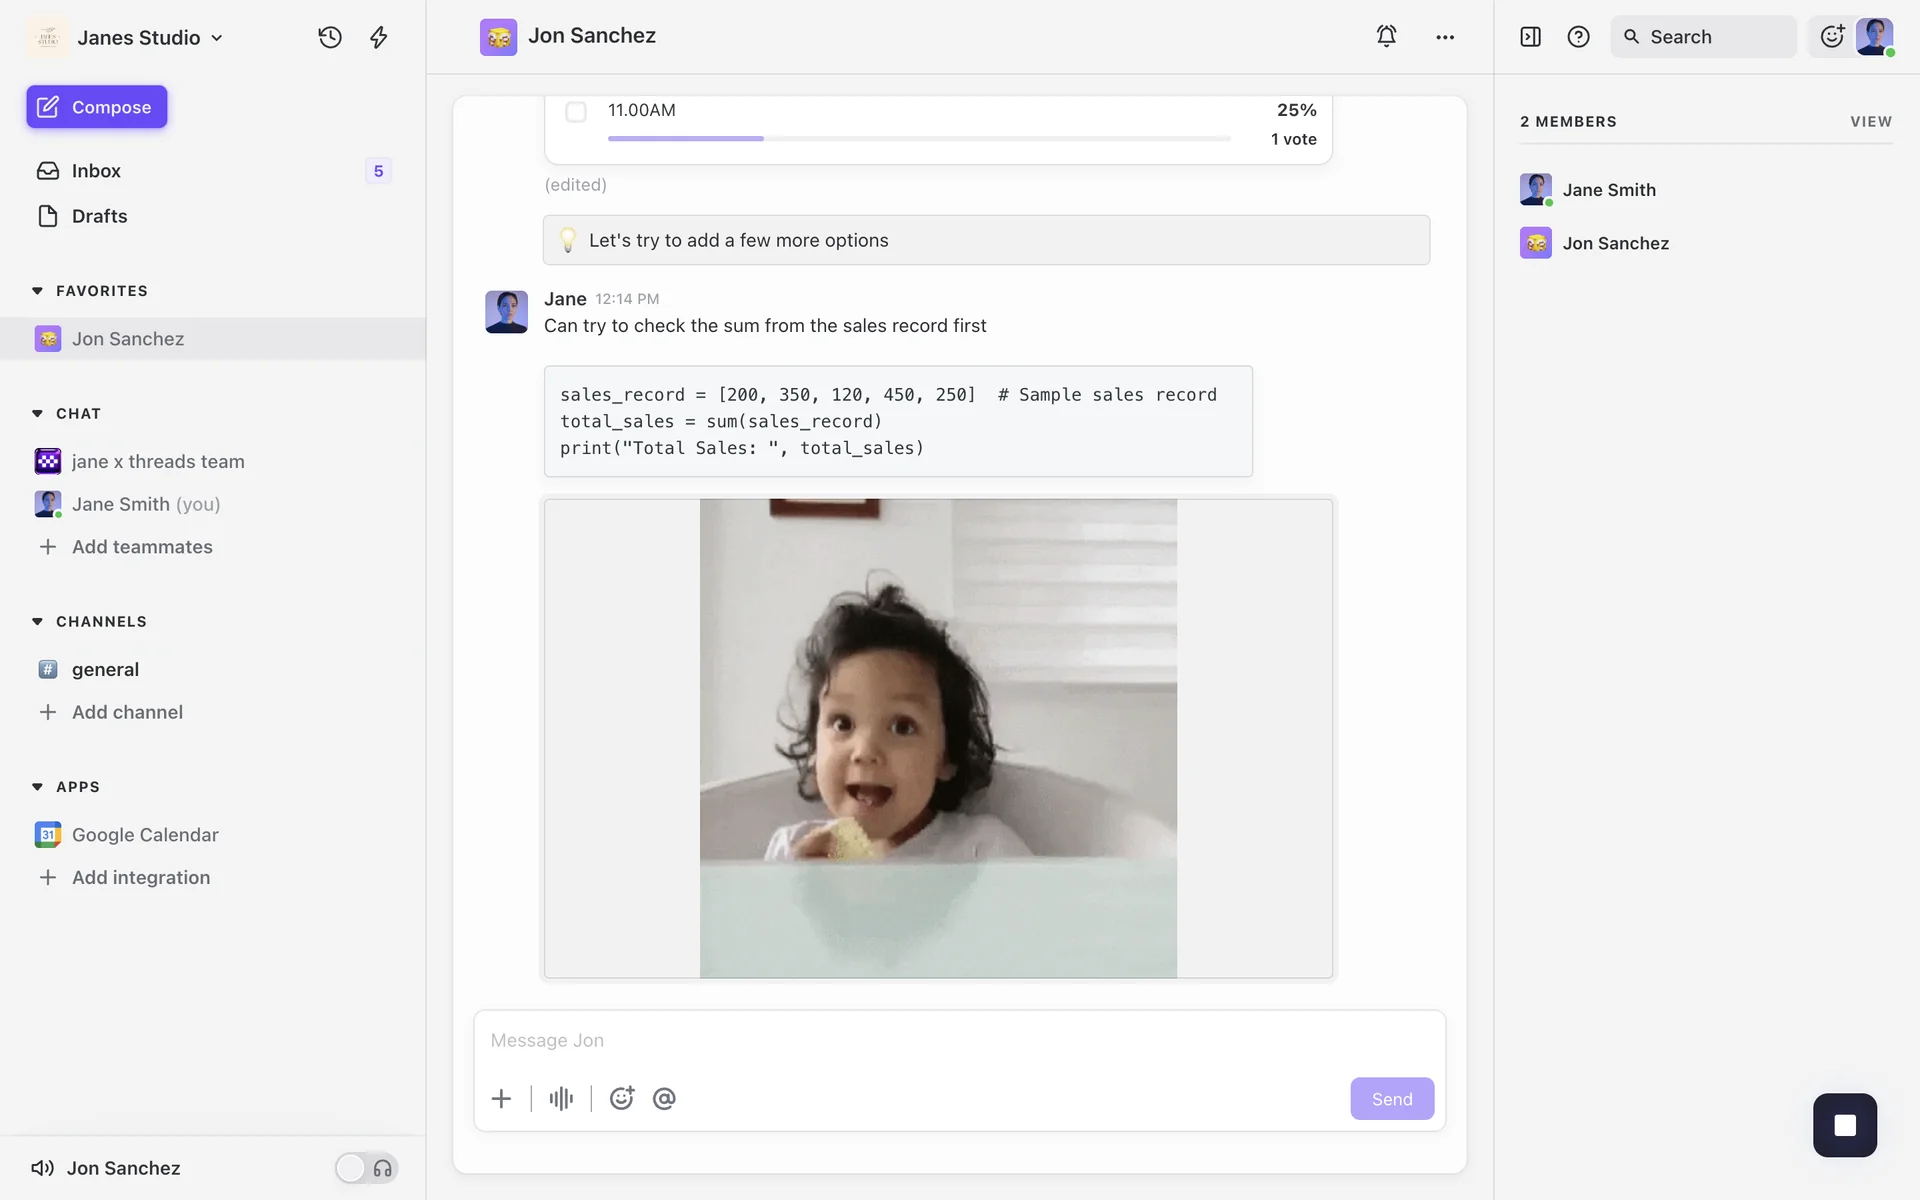Click the lightning bolt shortcuts icon

(x=378, y=37)
